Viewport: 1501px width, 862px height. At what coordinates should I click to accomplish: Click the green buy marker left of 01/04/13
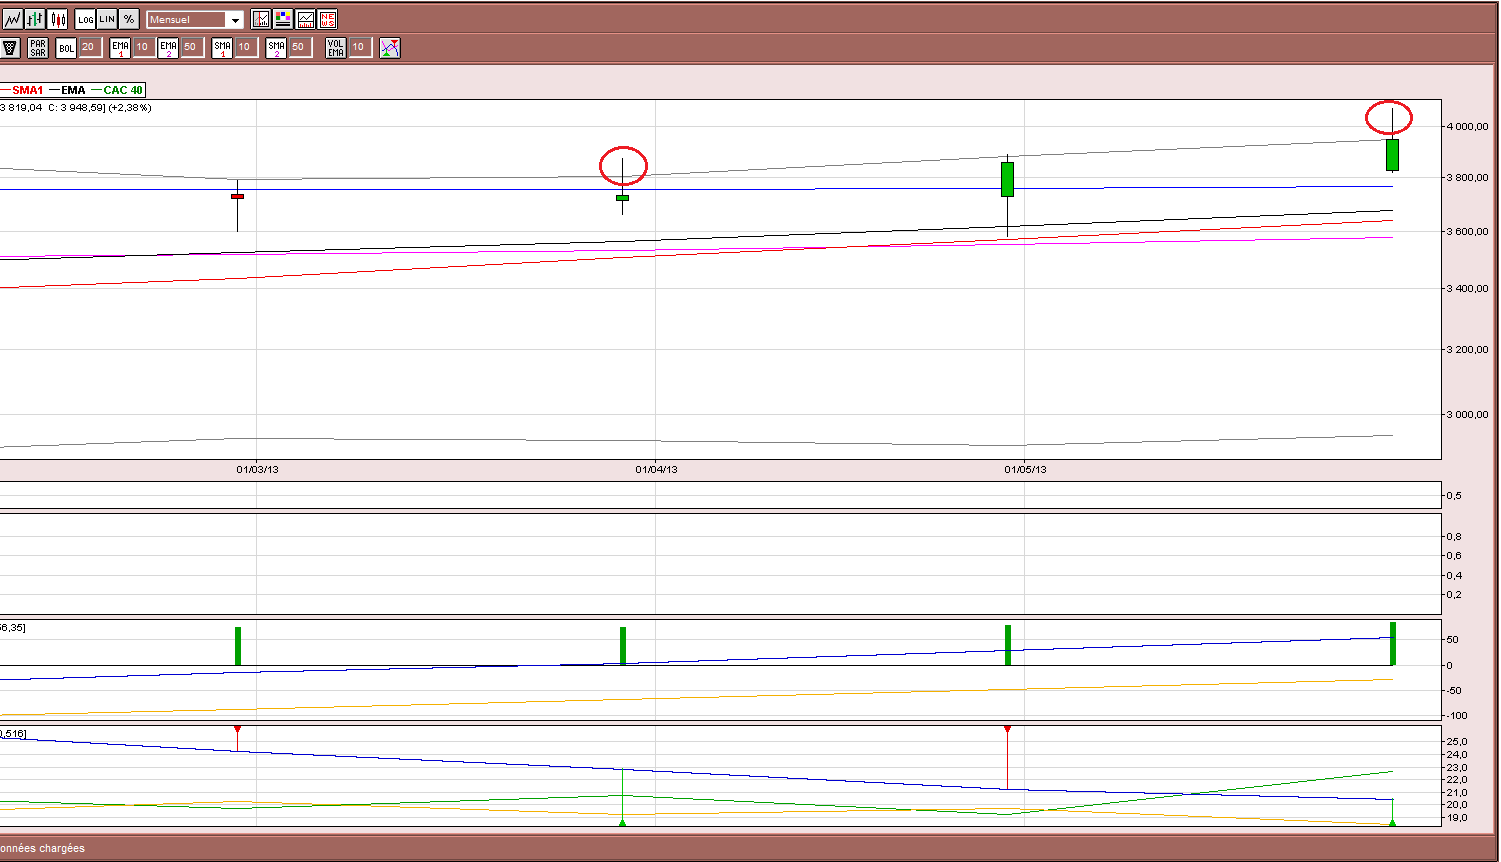[622, 822]
